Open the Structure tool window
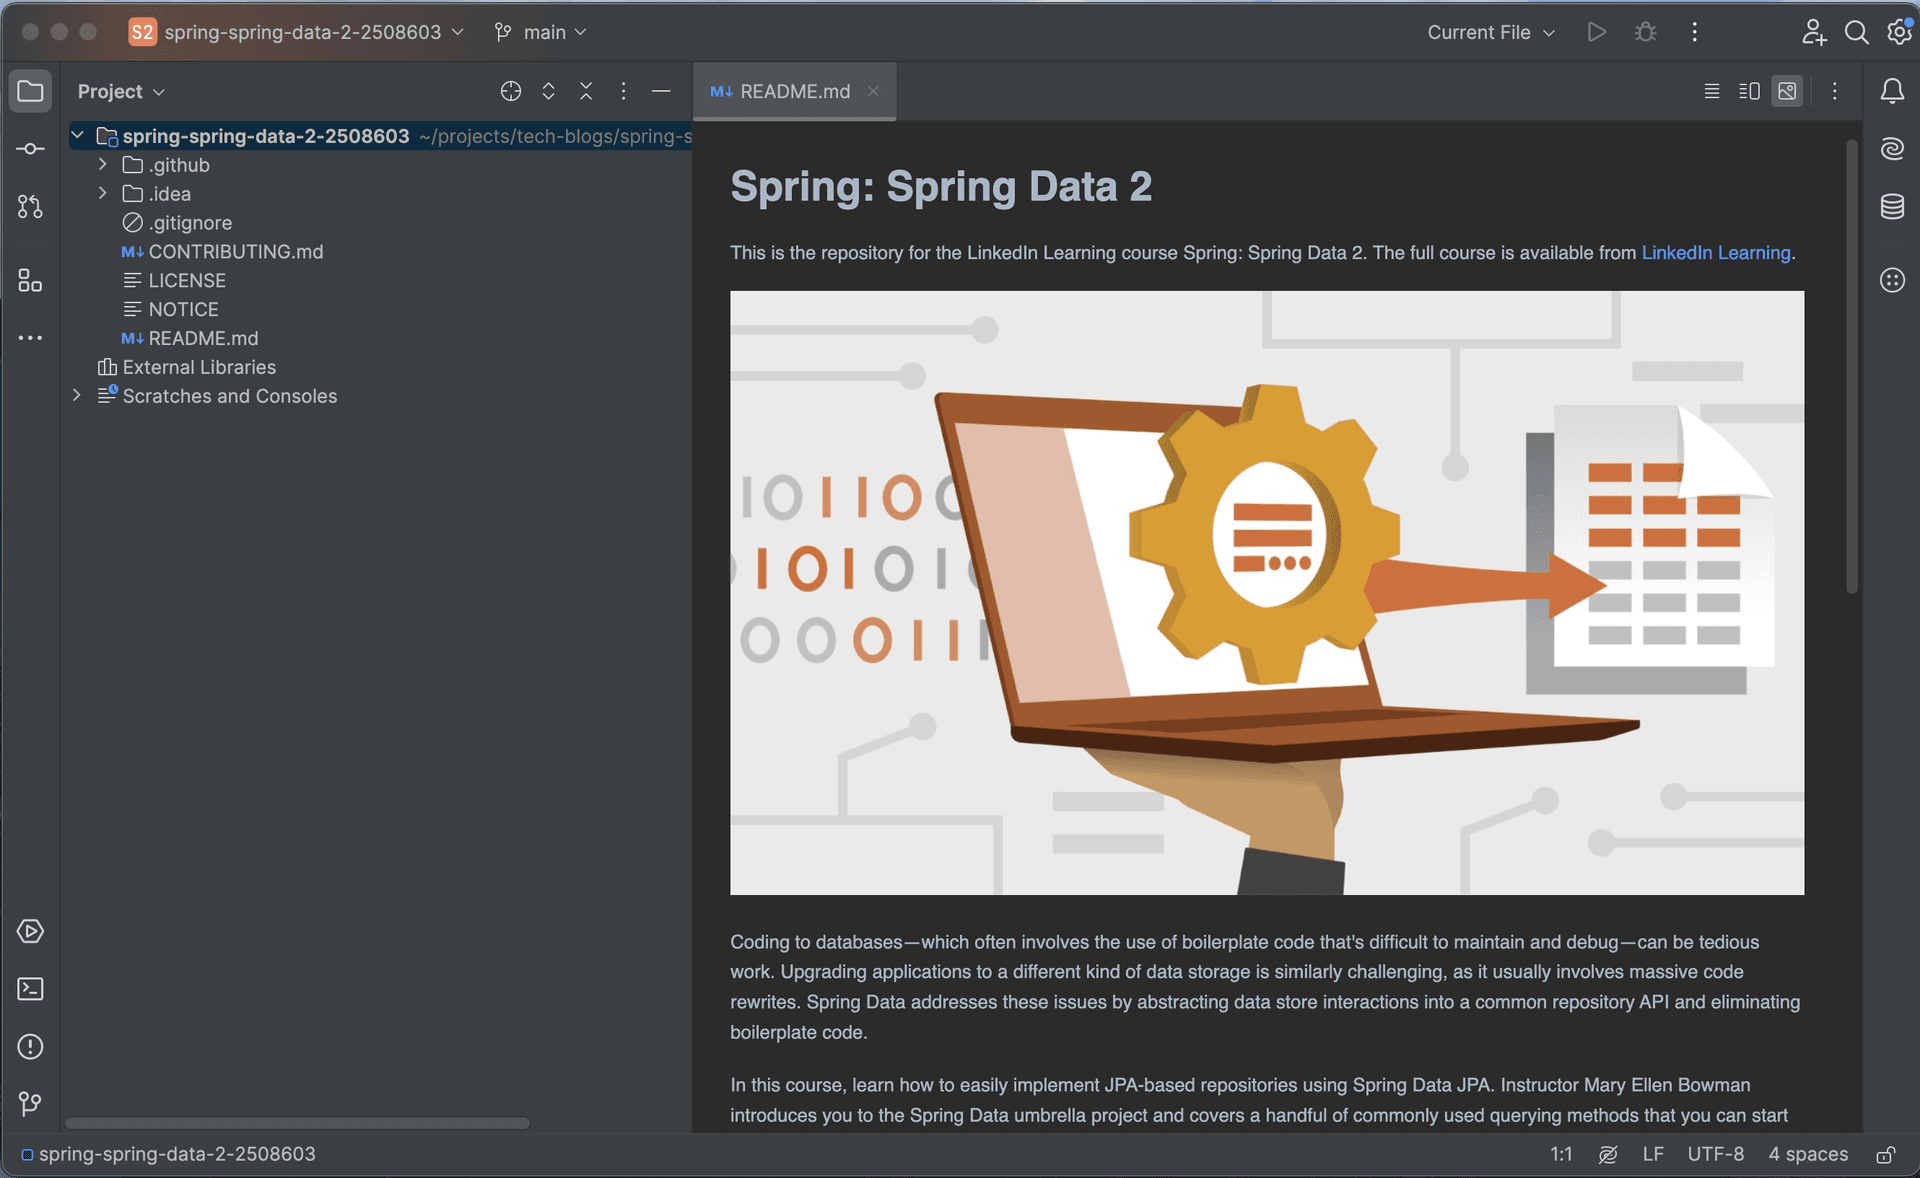The image size is (1920, 1178). point(30,281)
